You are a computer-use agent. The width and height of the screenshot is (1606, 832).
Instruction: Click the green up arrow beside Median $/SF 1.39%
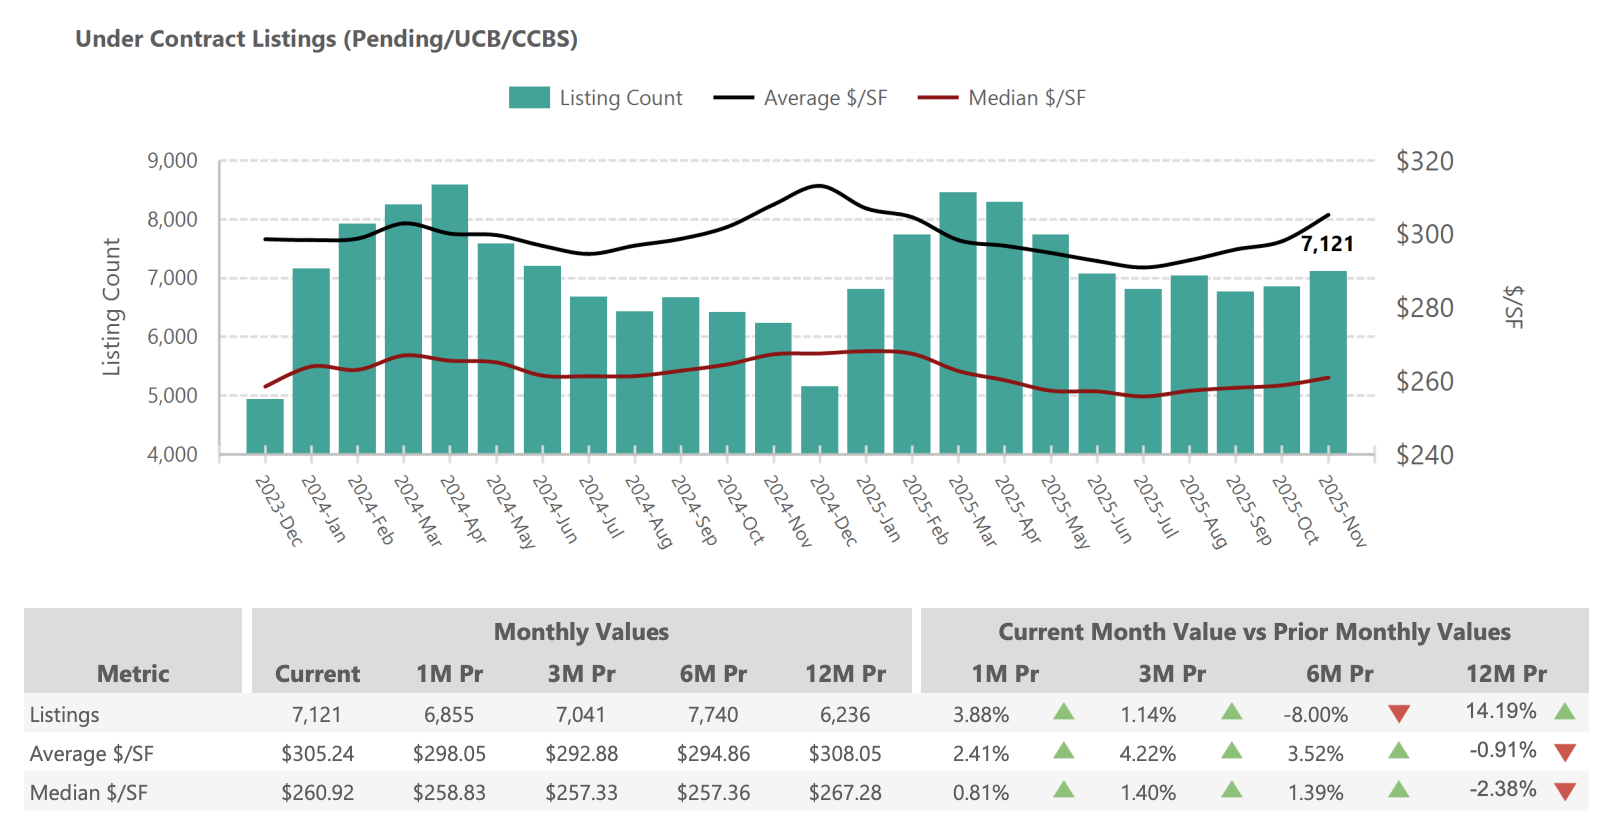coord(1399,790)
